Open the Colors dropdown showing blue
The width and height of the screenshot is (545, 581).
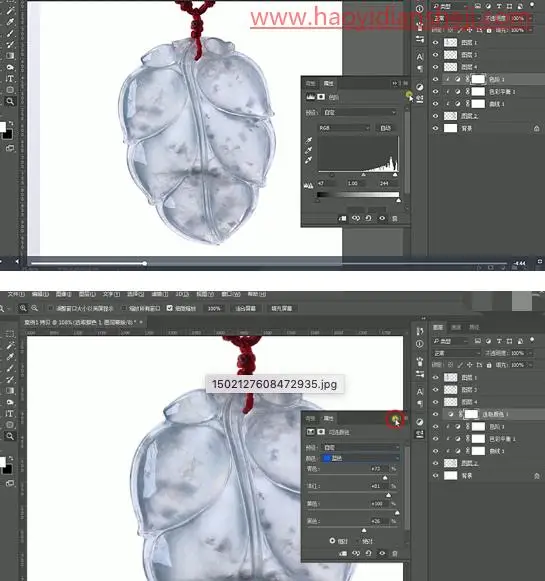tap(360, 458)
